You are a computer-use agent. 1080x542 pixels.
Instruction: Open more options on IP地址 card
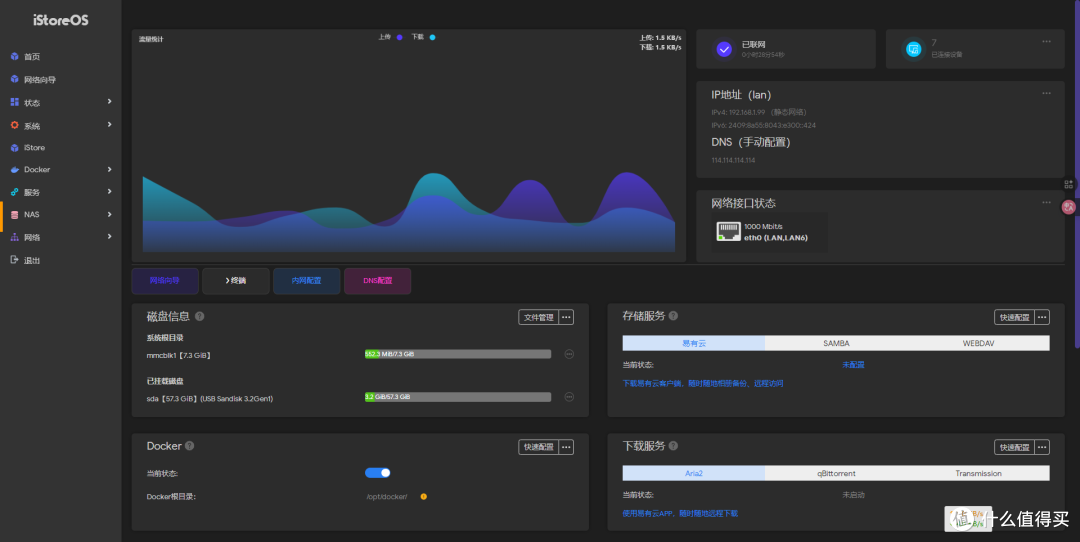click(x=1046, y=93)
